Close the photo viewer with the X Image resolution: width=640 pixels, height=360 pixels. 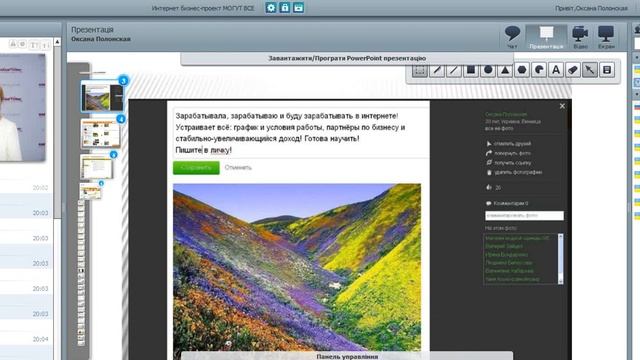562,106
